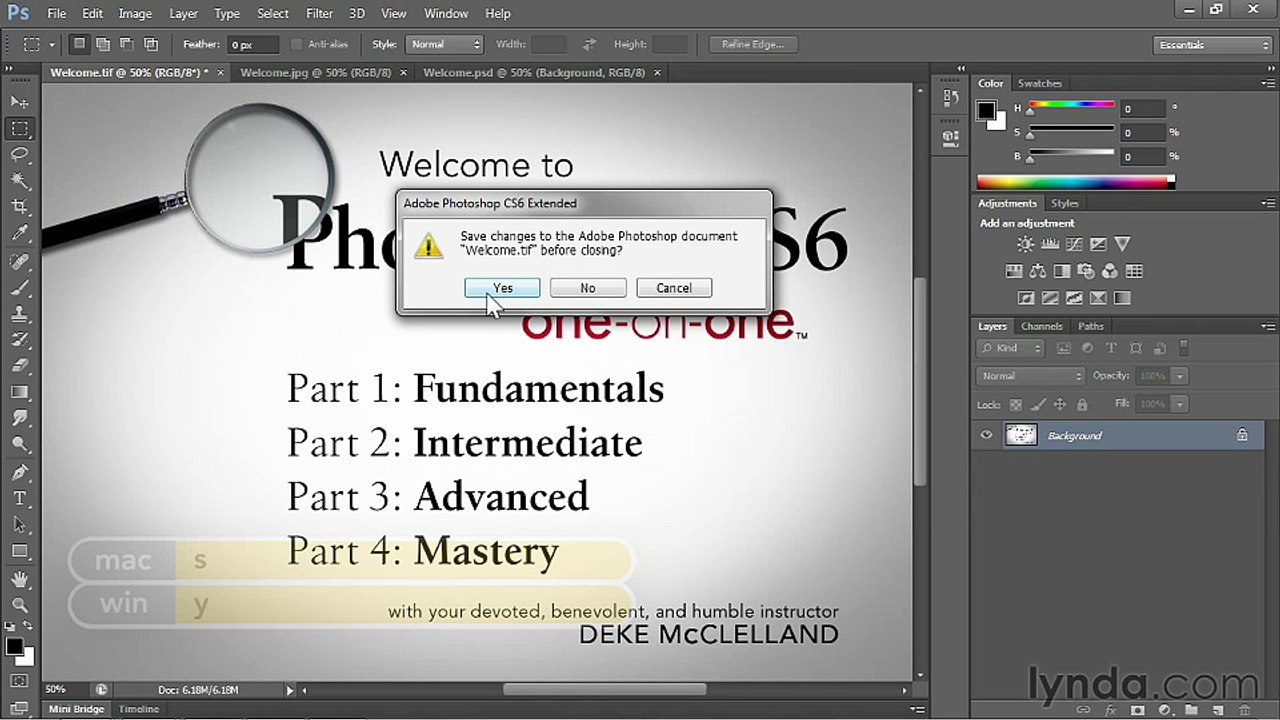This screenshot has width=1280, height=720.
Task: Toggle the Anti-alias checkbox
Action: click(x=296, y=44)
